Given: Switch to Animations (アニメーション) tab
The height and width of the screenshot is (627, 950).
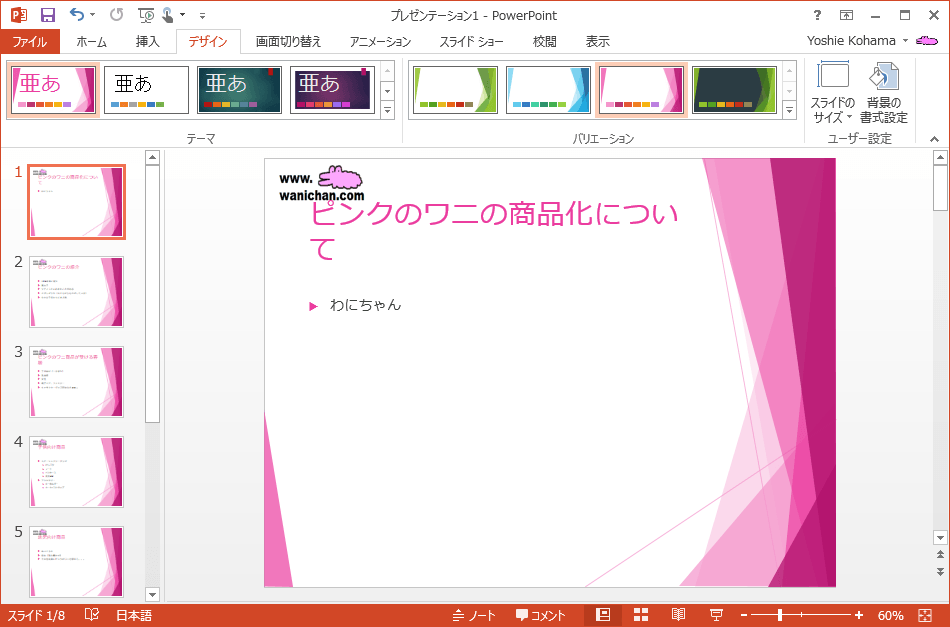Looking at the screenshot, I should 380,41.
